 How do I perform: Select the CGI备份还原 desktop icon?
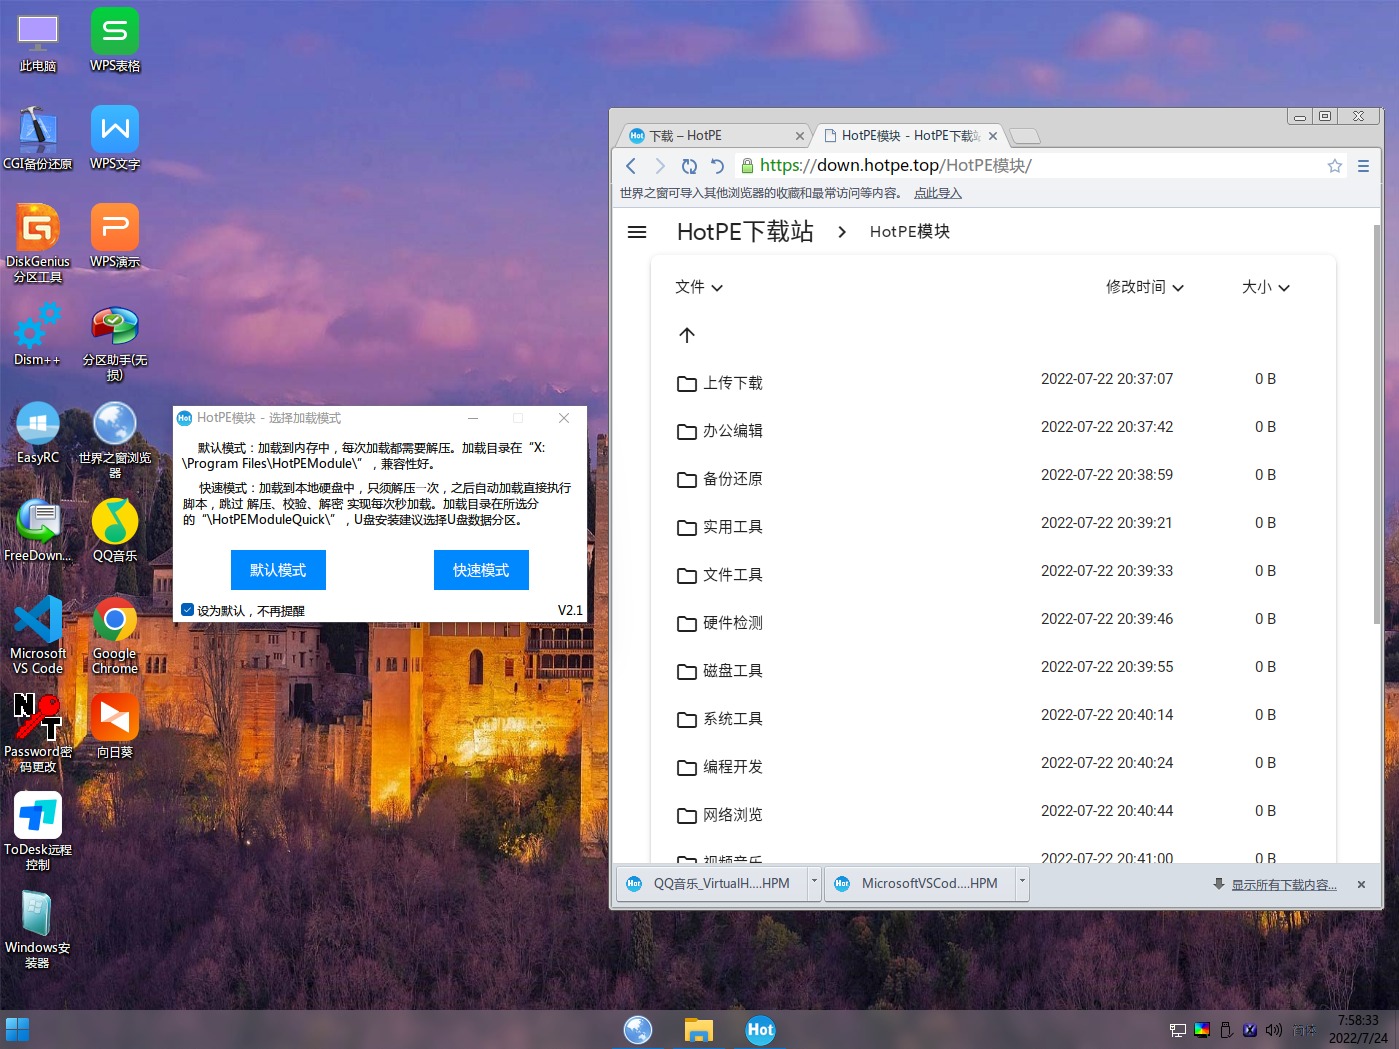click(x=38, y=140)
